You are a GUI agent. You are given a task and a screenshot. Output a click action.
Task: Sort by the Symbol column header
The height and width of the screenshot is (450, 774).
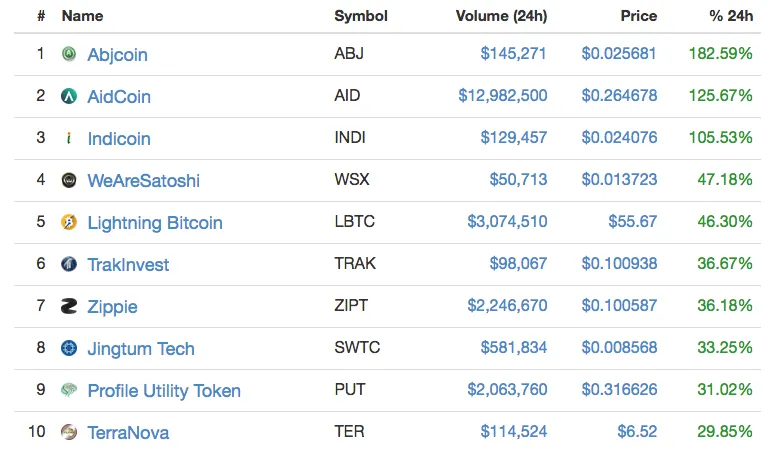coord(361,16)
